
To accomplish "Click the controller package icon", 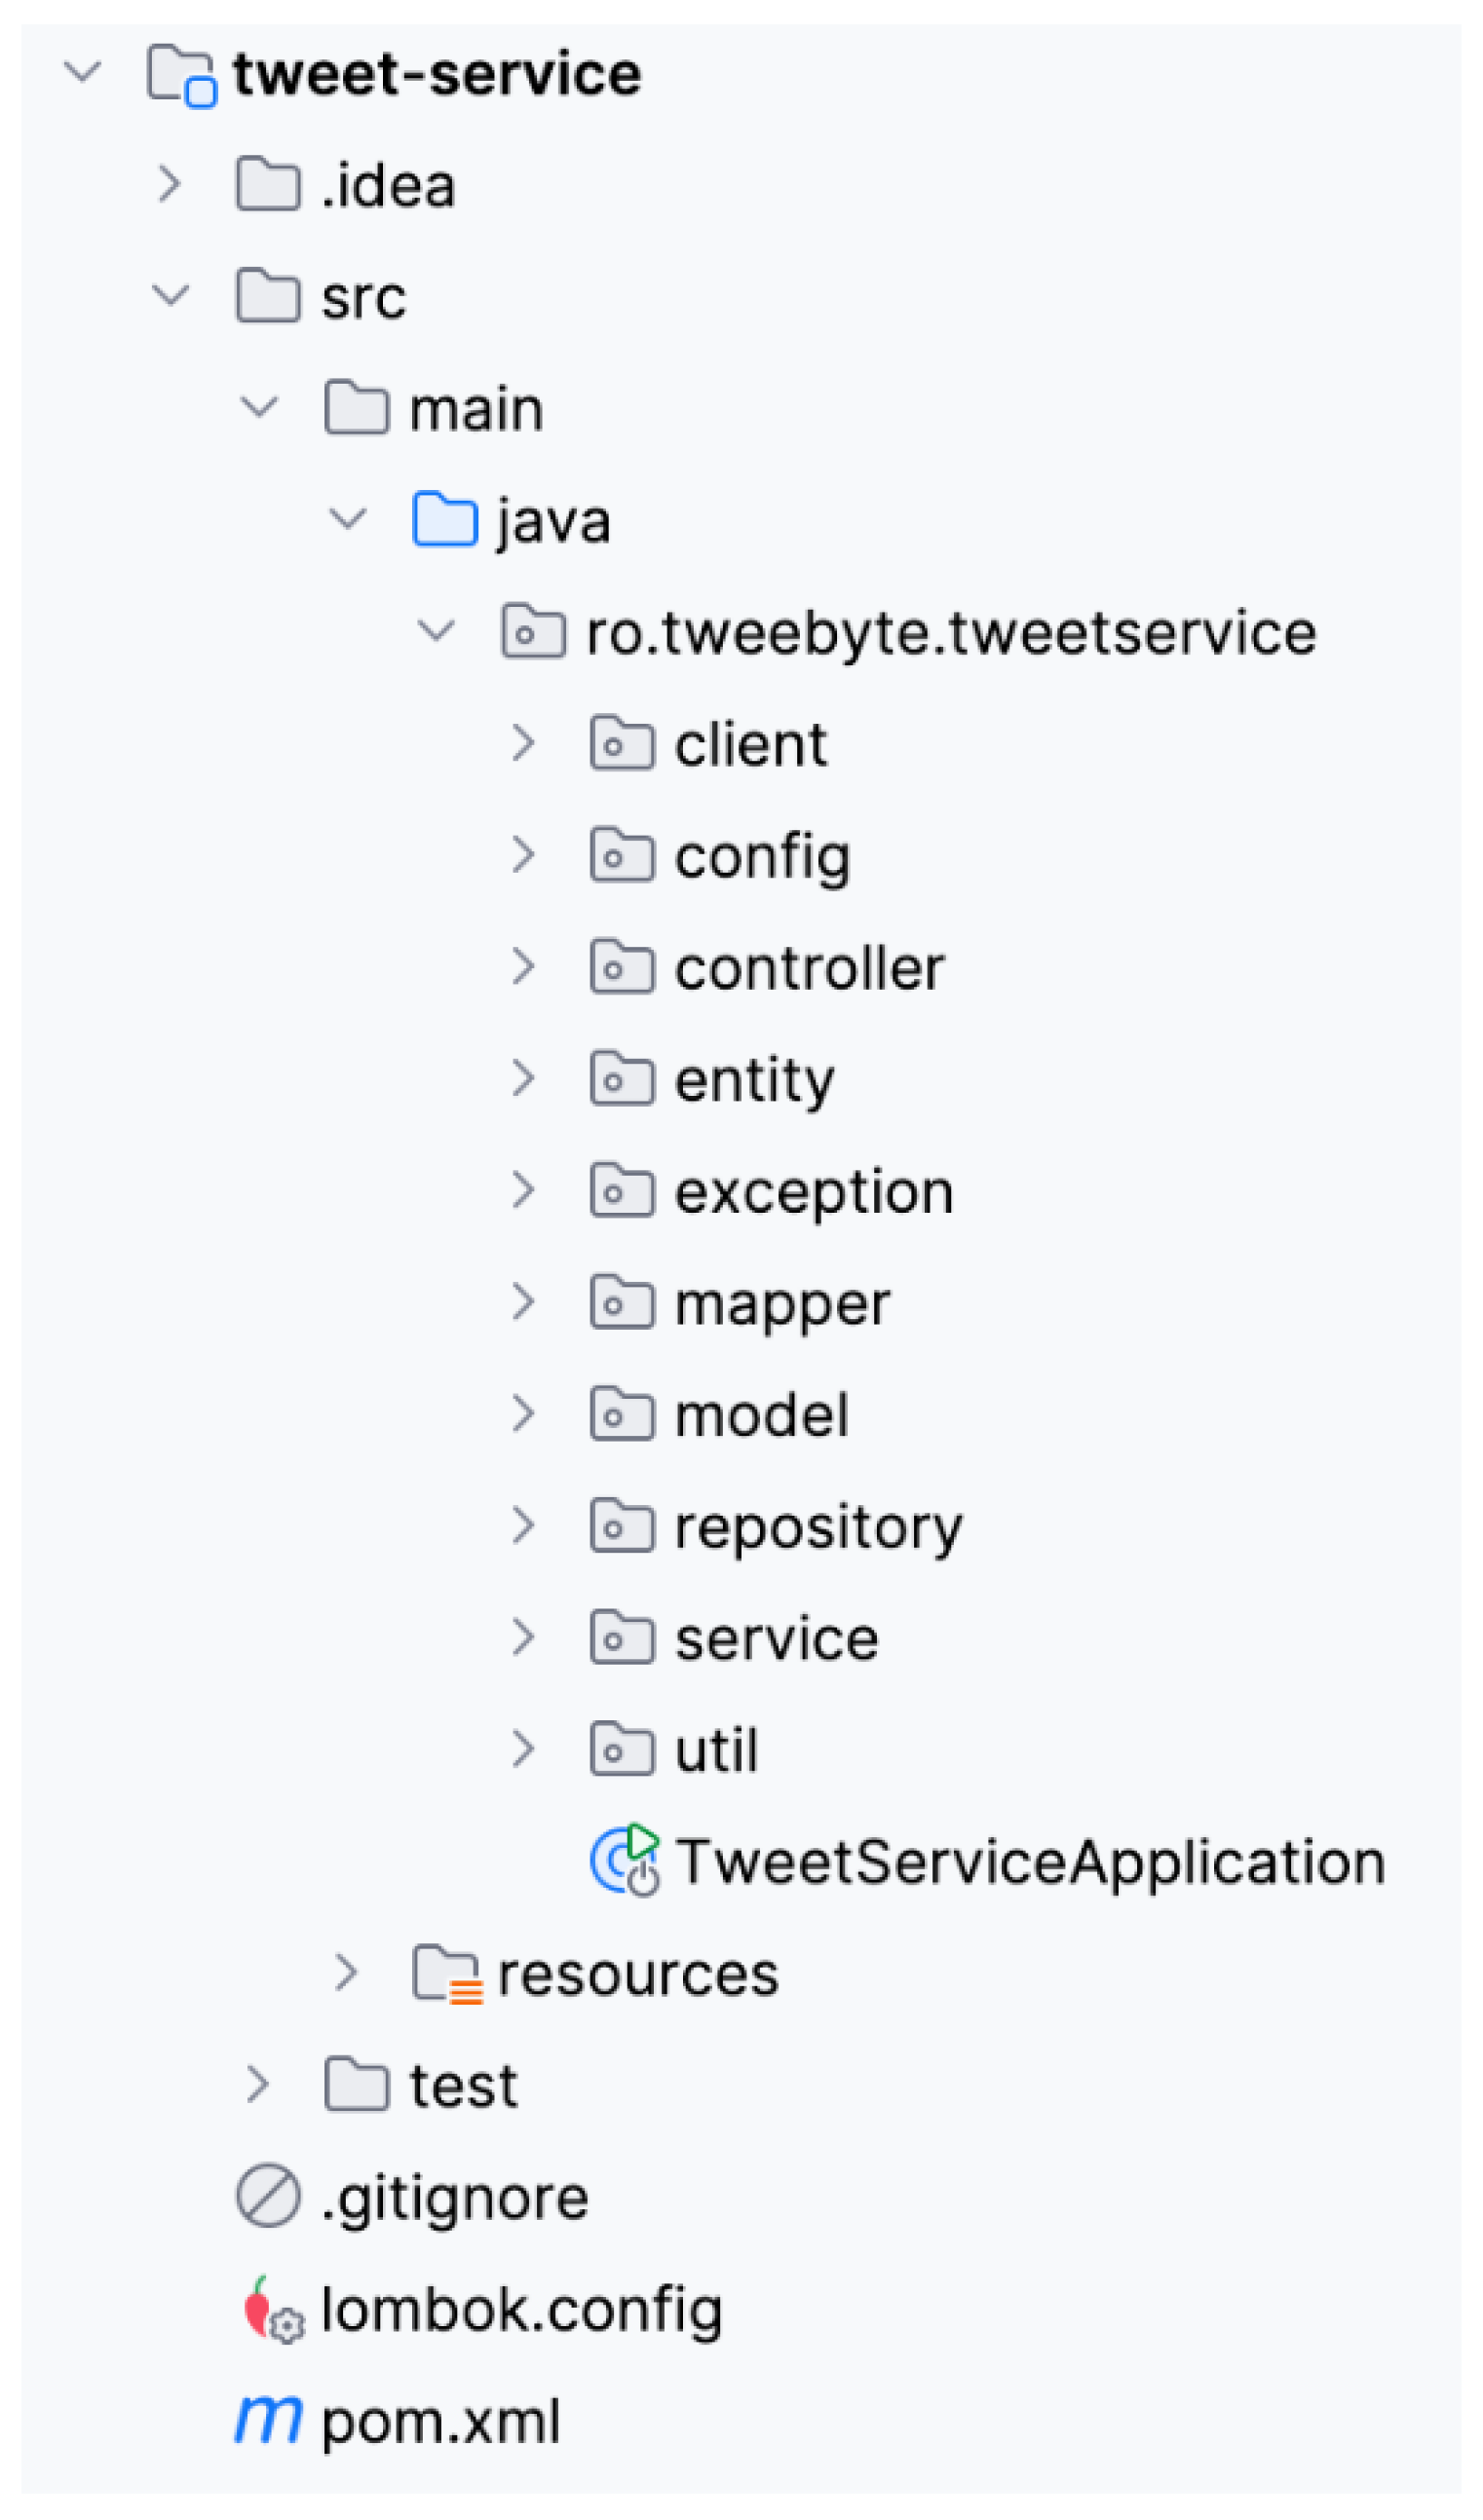I will click(x=622, y=968).
